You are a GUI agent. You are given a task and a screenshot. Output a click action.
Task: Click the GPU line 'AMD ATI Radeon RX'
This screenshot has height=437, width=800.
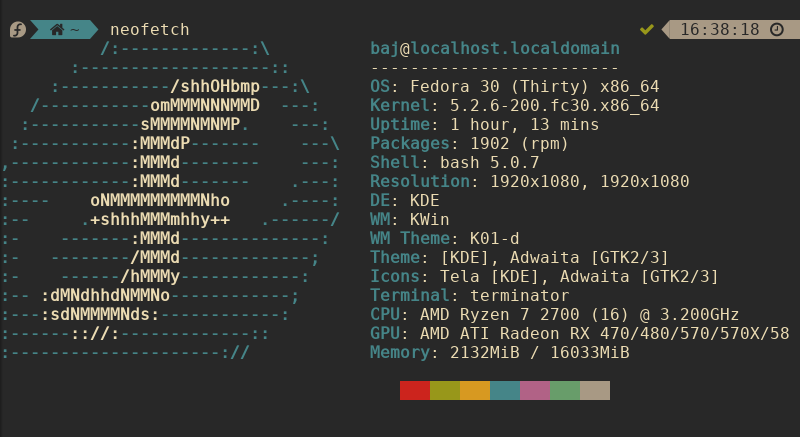505,333
